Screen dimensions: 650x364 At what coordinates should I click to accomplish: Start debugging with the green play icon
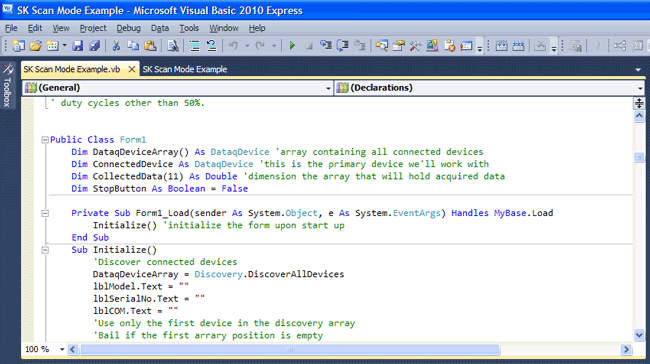pos(292,46)
